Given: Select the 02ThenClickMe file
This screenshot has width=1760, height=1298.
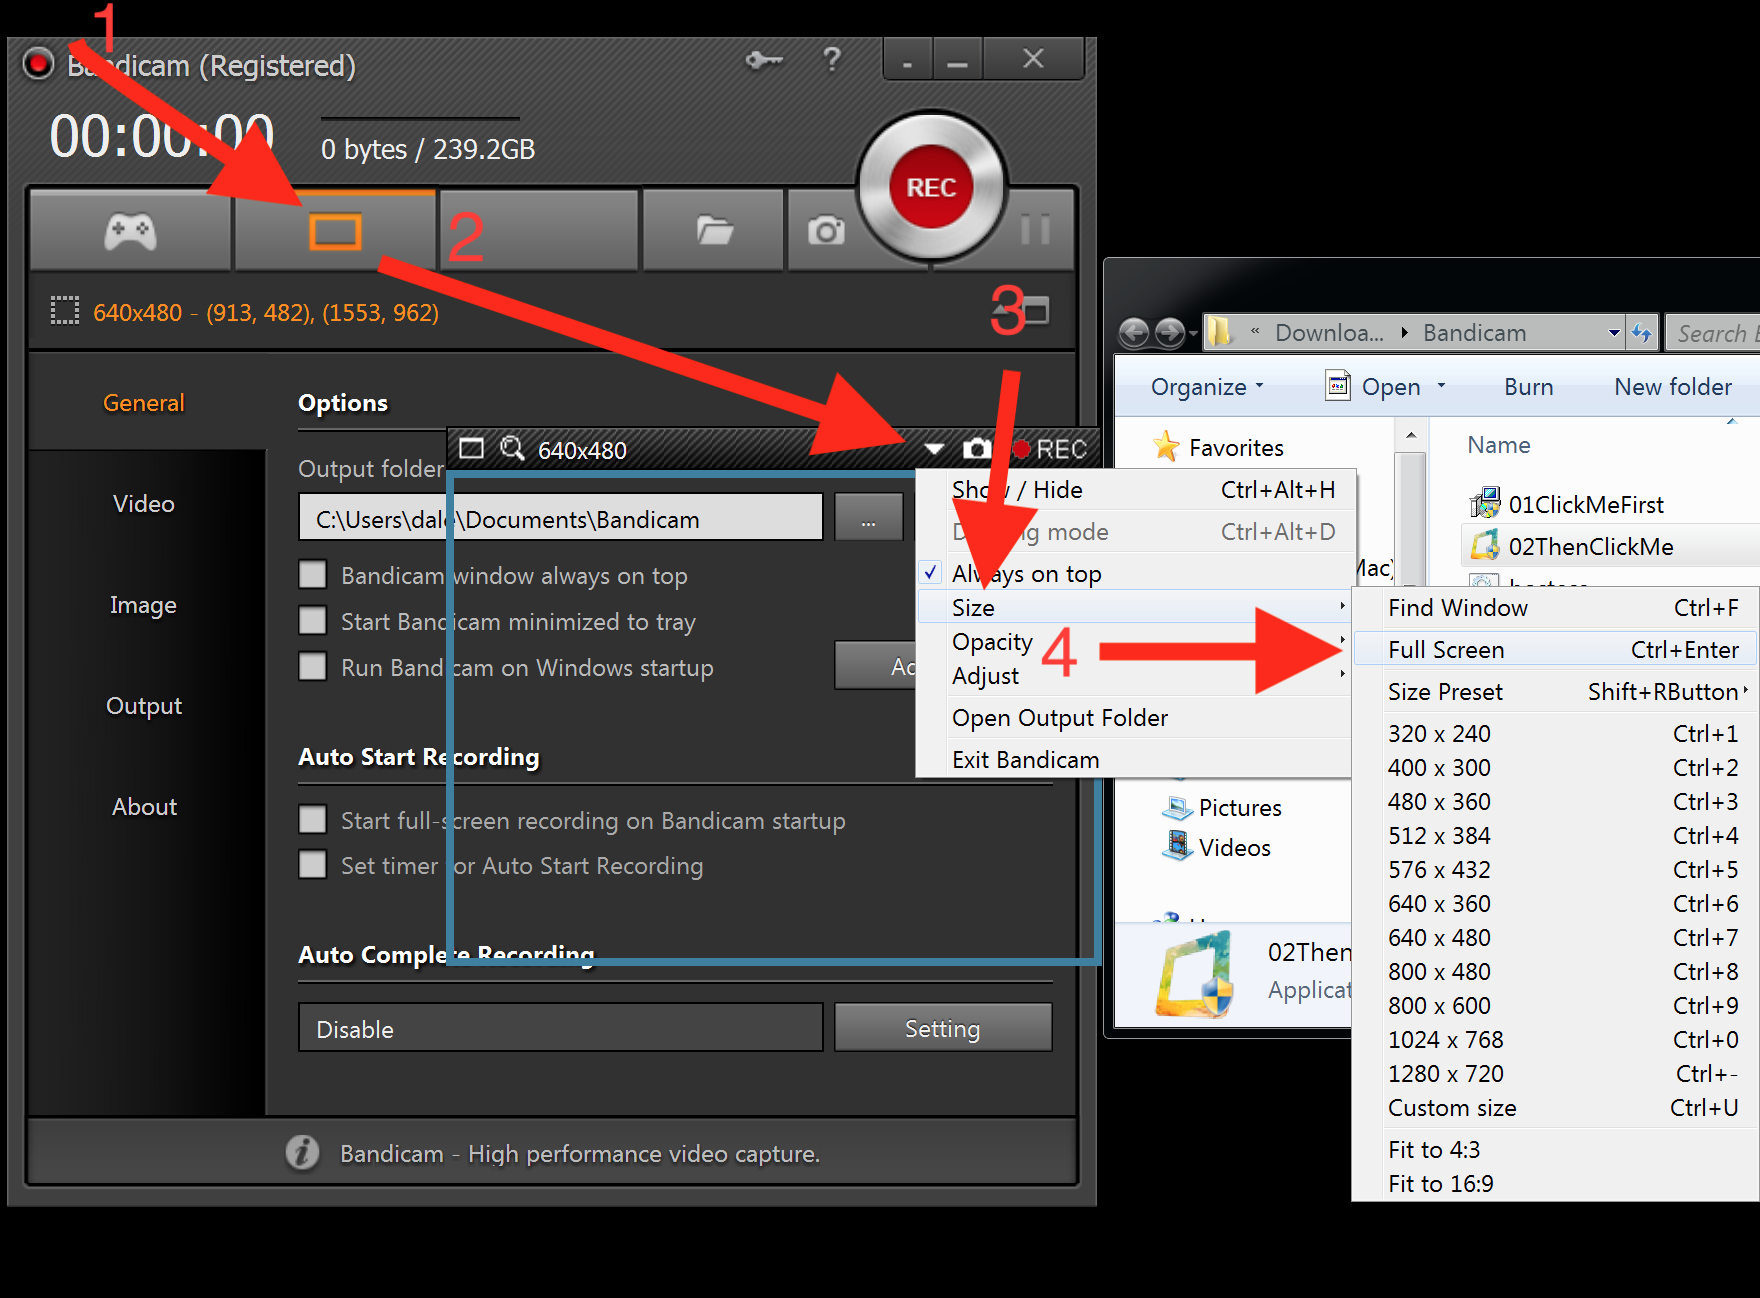Looking at the screenshot, I should click(1571, 546).
